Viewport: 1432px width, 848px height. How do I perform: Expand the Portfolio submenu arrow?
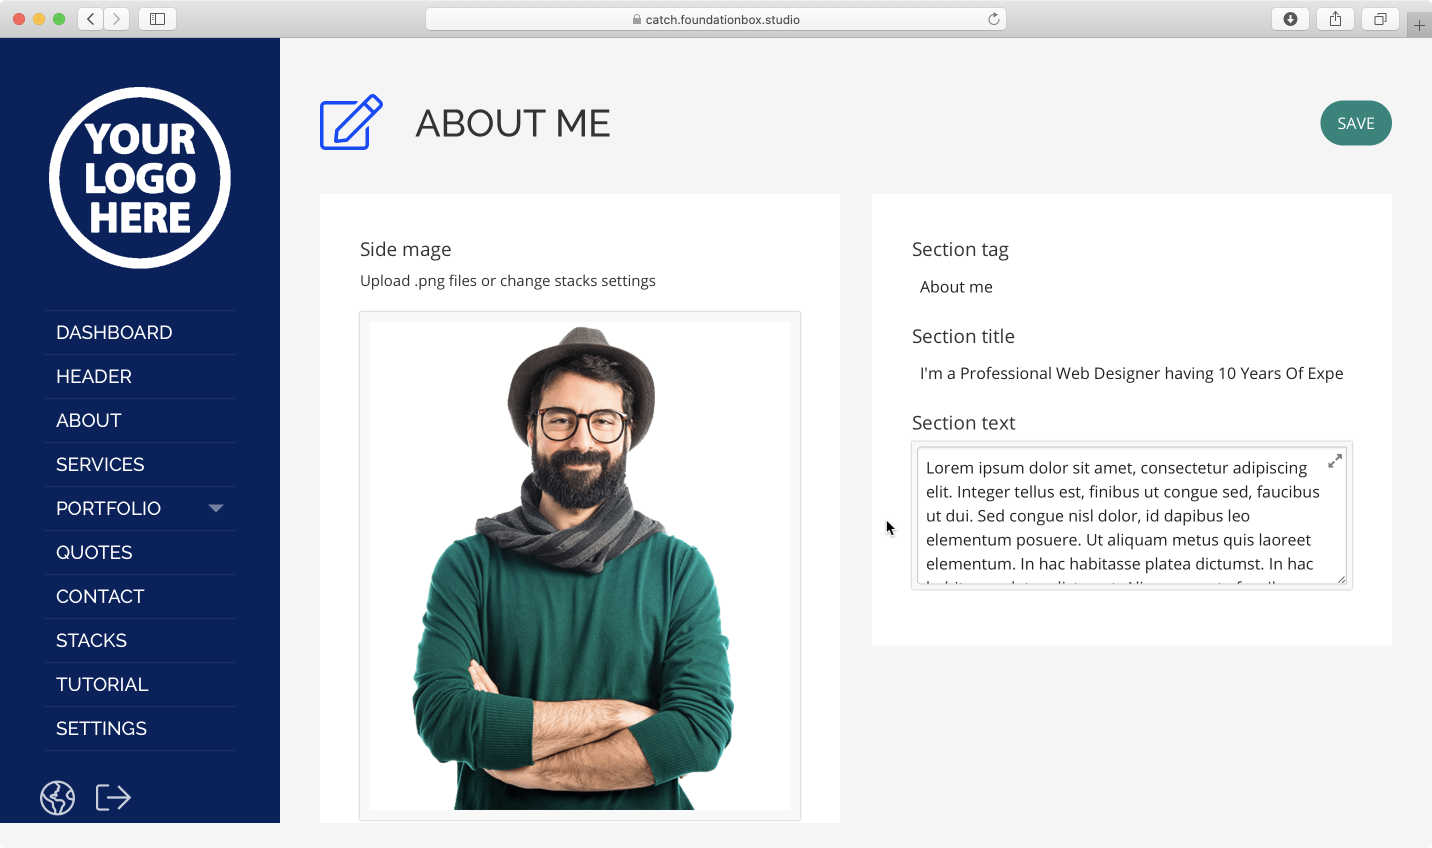point(216,508)
